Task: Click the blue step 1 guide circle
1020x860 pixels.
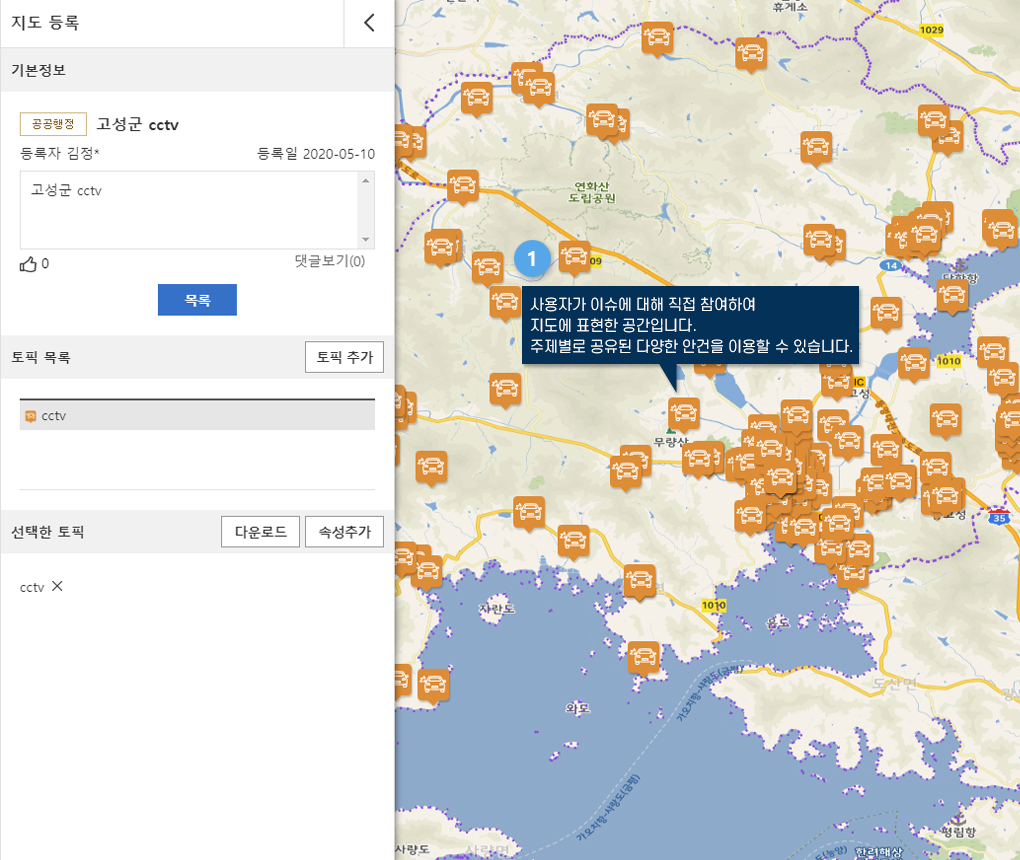Action: point(532,259)
